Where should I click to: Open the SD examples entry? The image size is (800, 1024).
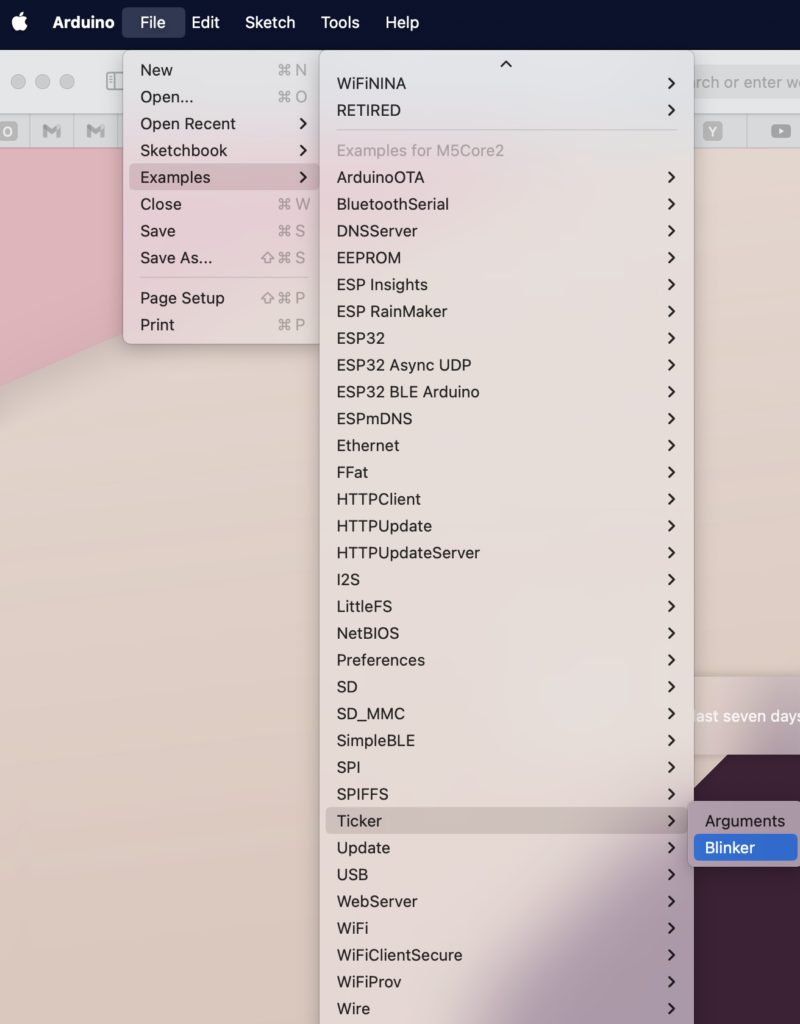[x=506, y=686]
